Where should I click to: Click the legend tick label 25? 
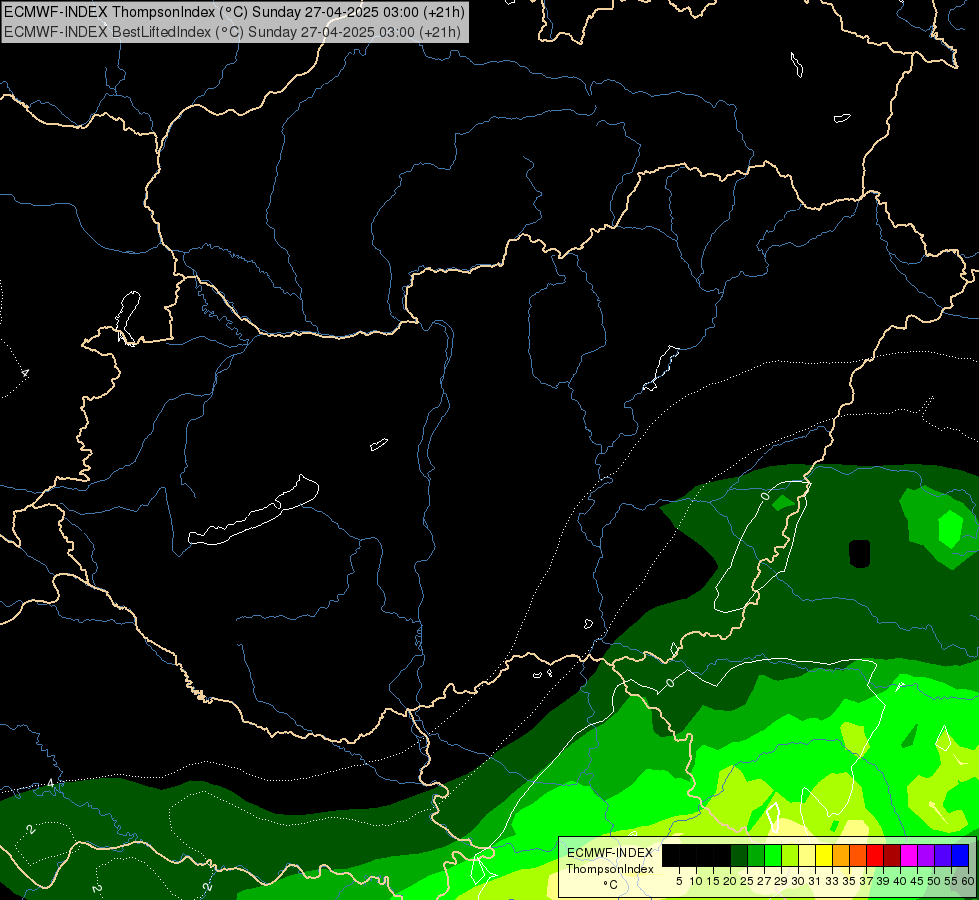pyautogui.click(x=747, y=881)
